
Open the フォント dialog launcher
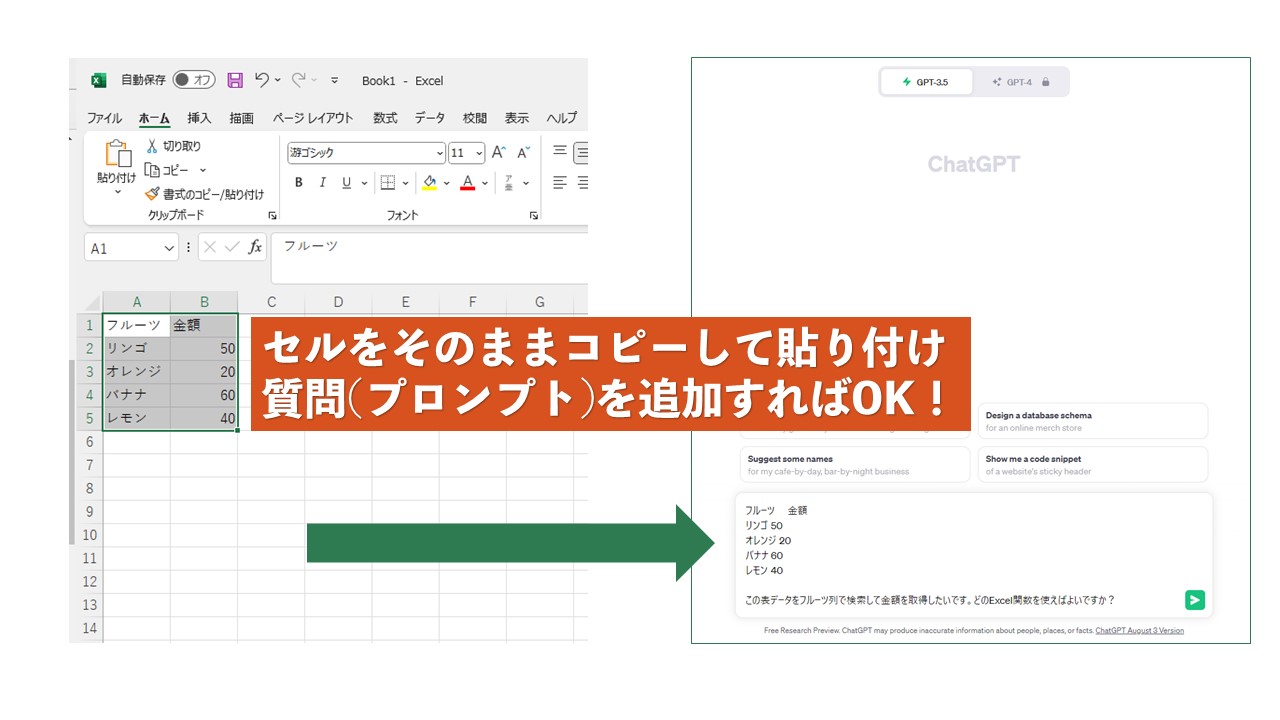tap(534, 216)
